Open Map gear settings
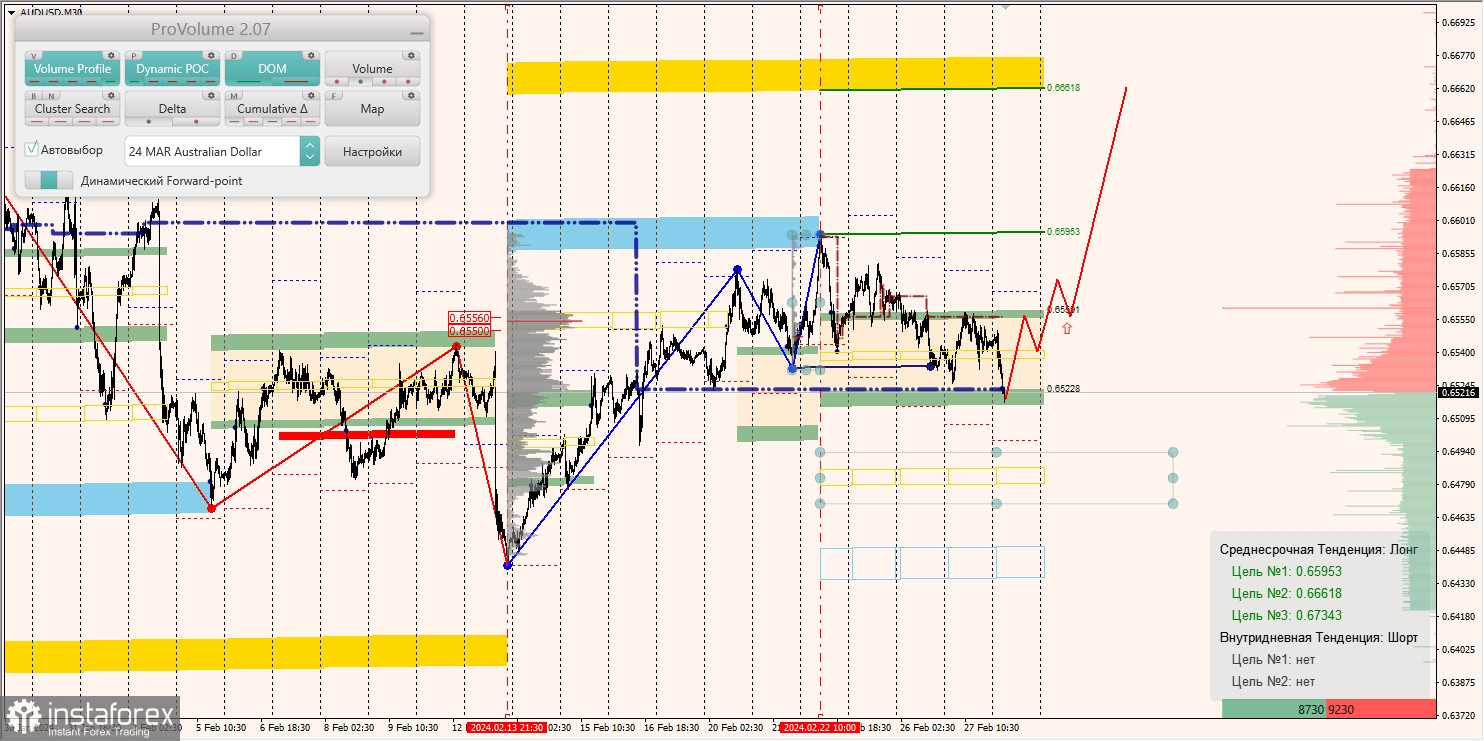The width and height of the screenshot is (1484, 741). tap(412, 96)
